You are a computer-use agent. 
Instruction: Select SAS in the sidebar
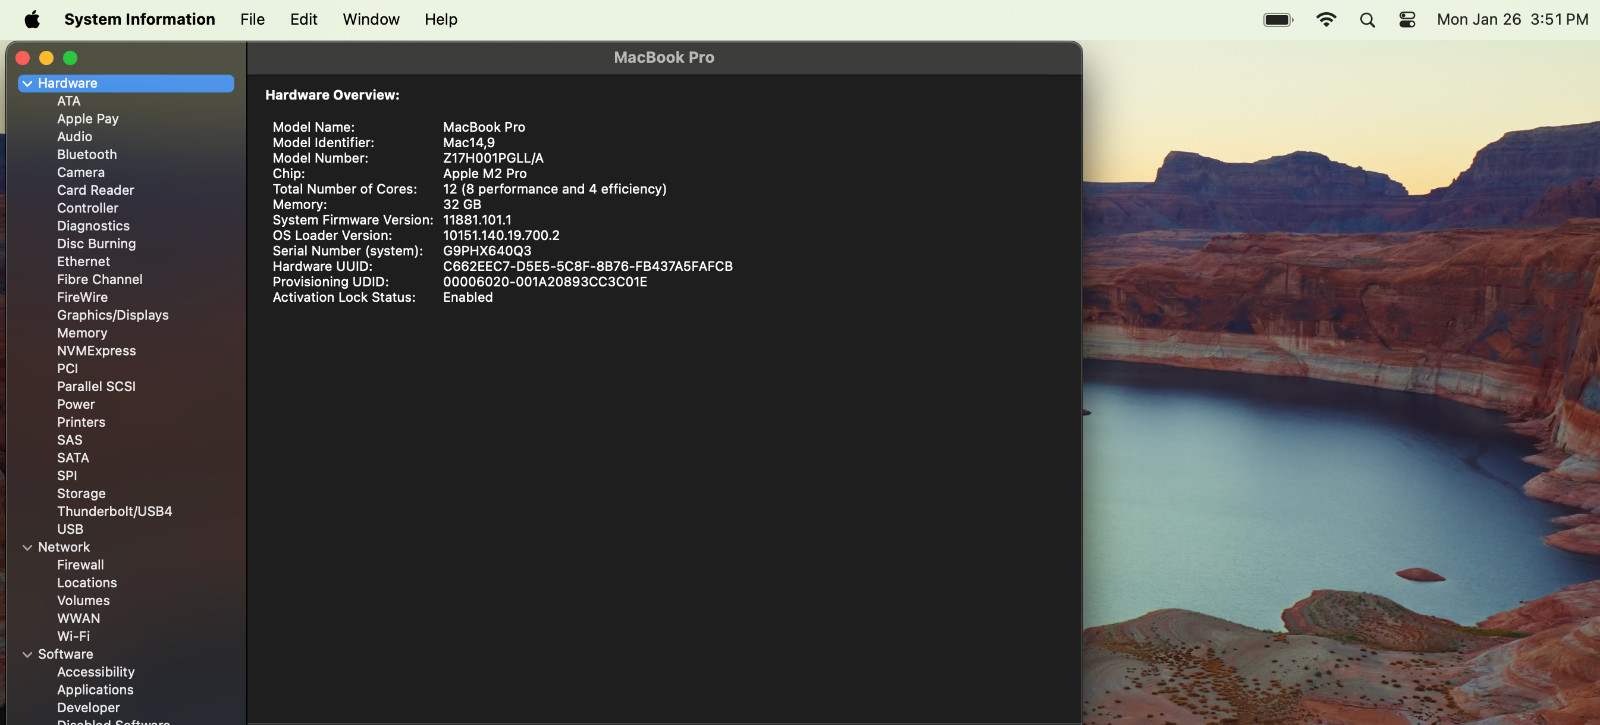pyautogui.click(x=70, y=441)
